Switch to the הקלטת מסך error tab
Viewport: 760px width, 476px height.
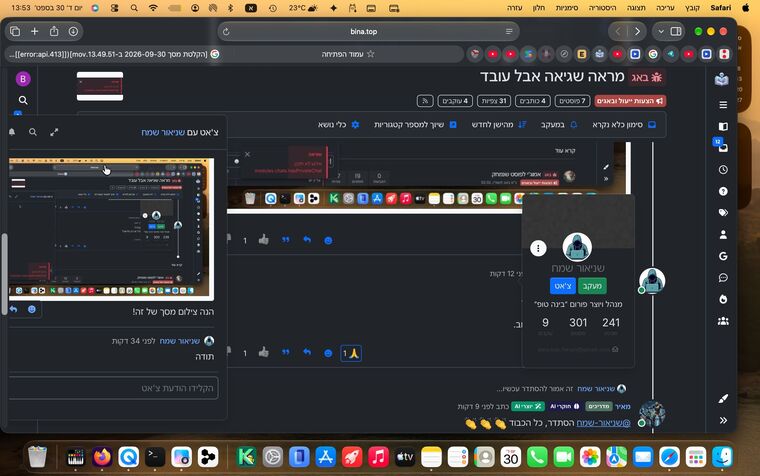(x=112, y=54)
